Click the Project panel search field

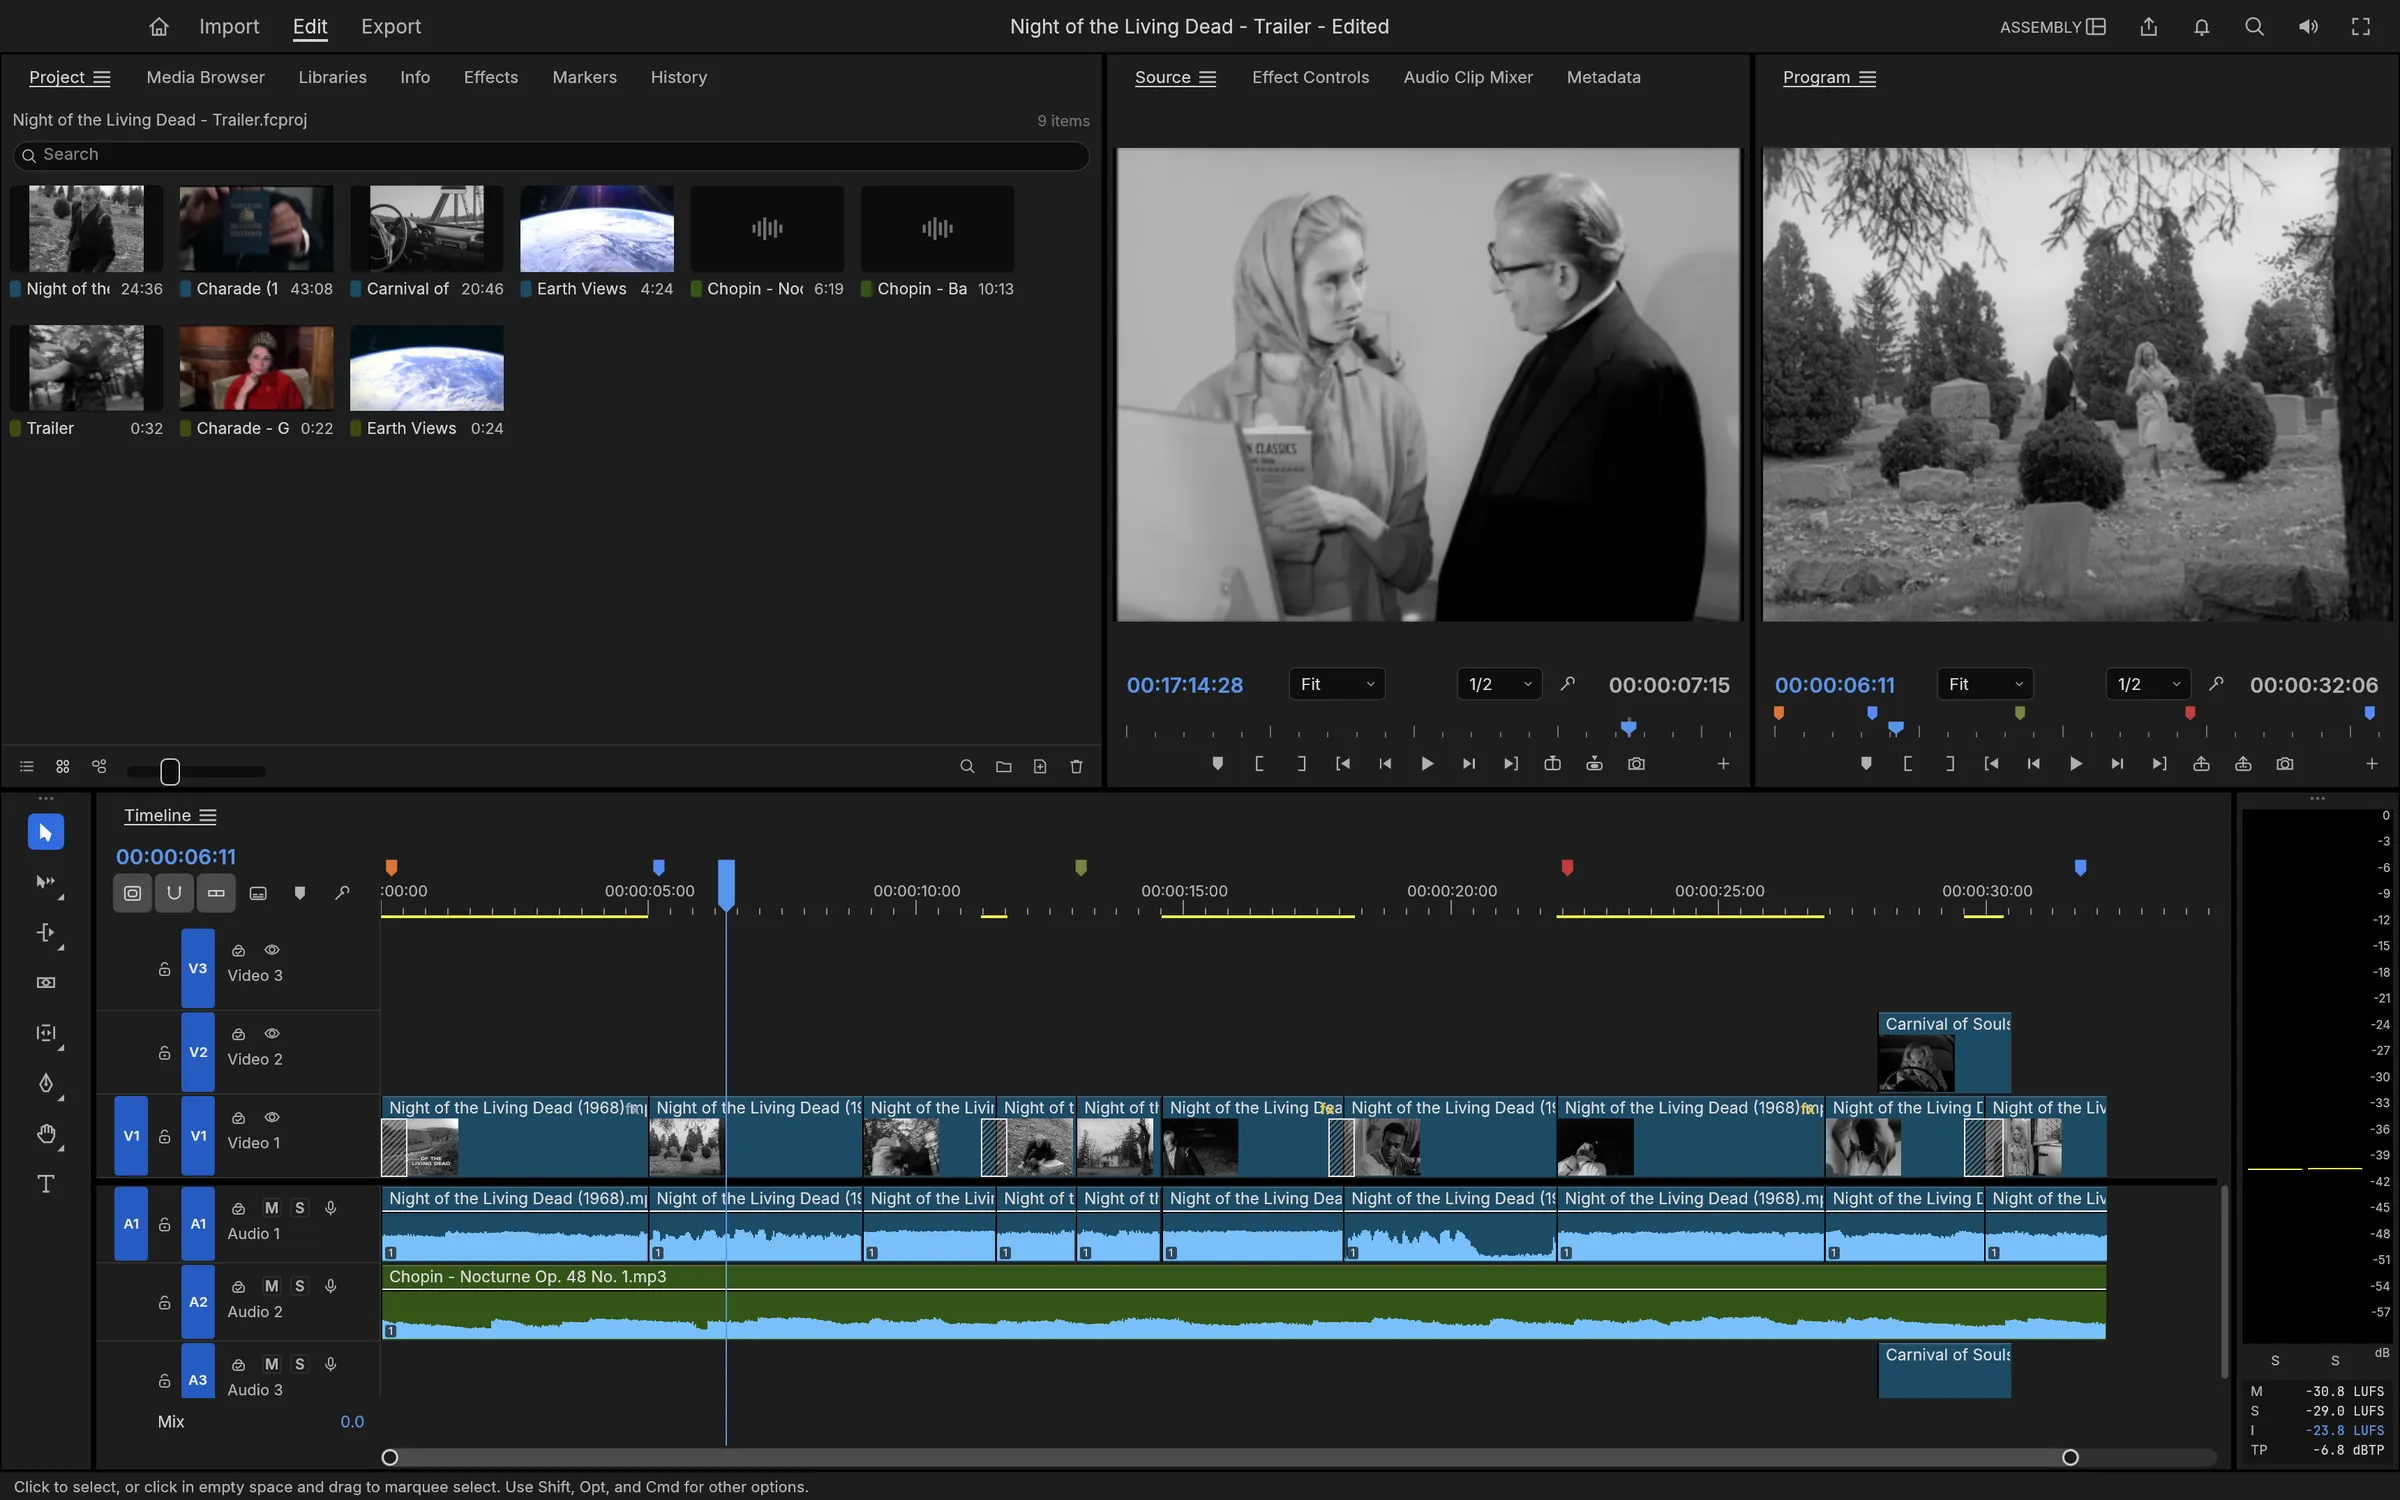(550, 155)
